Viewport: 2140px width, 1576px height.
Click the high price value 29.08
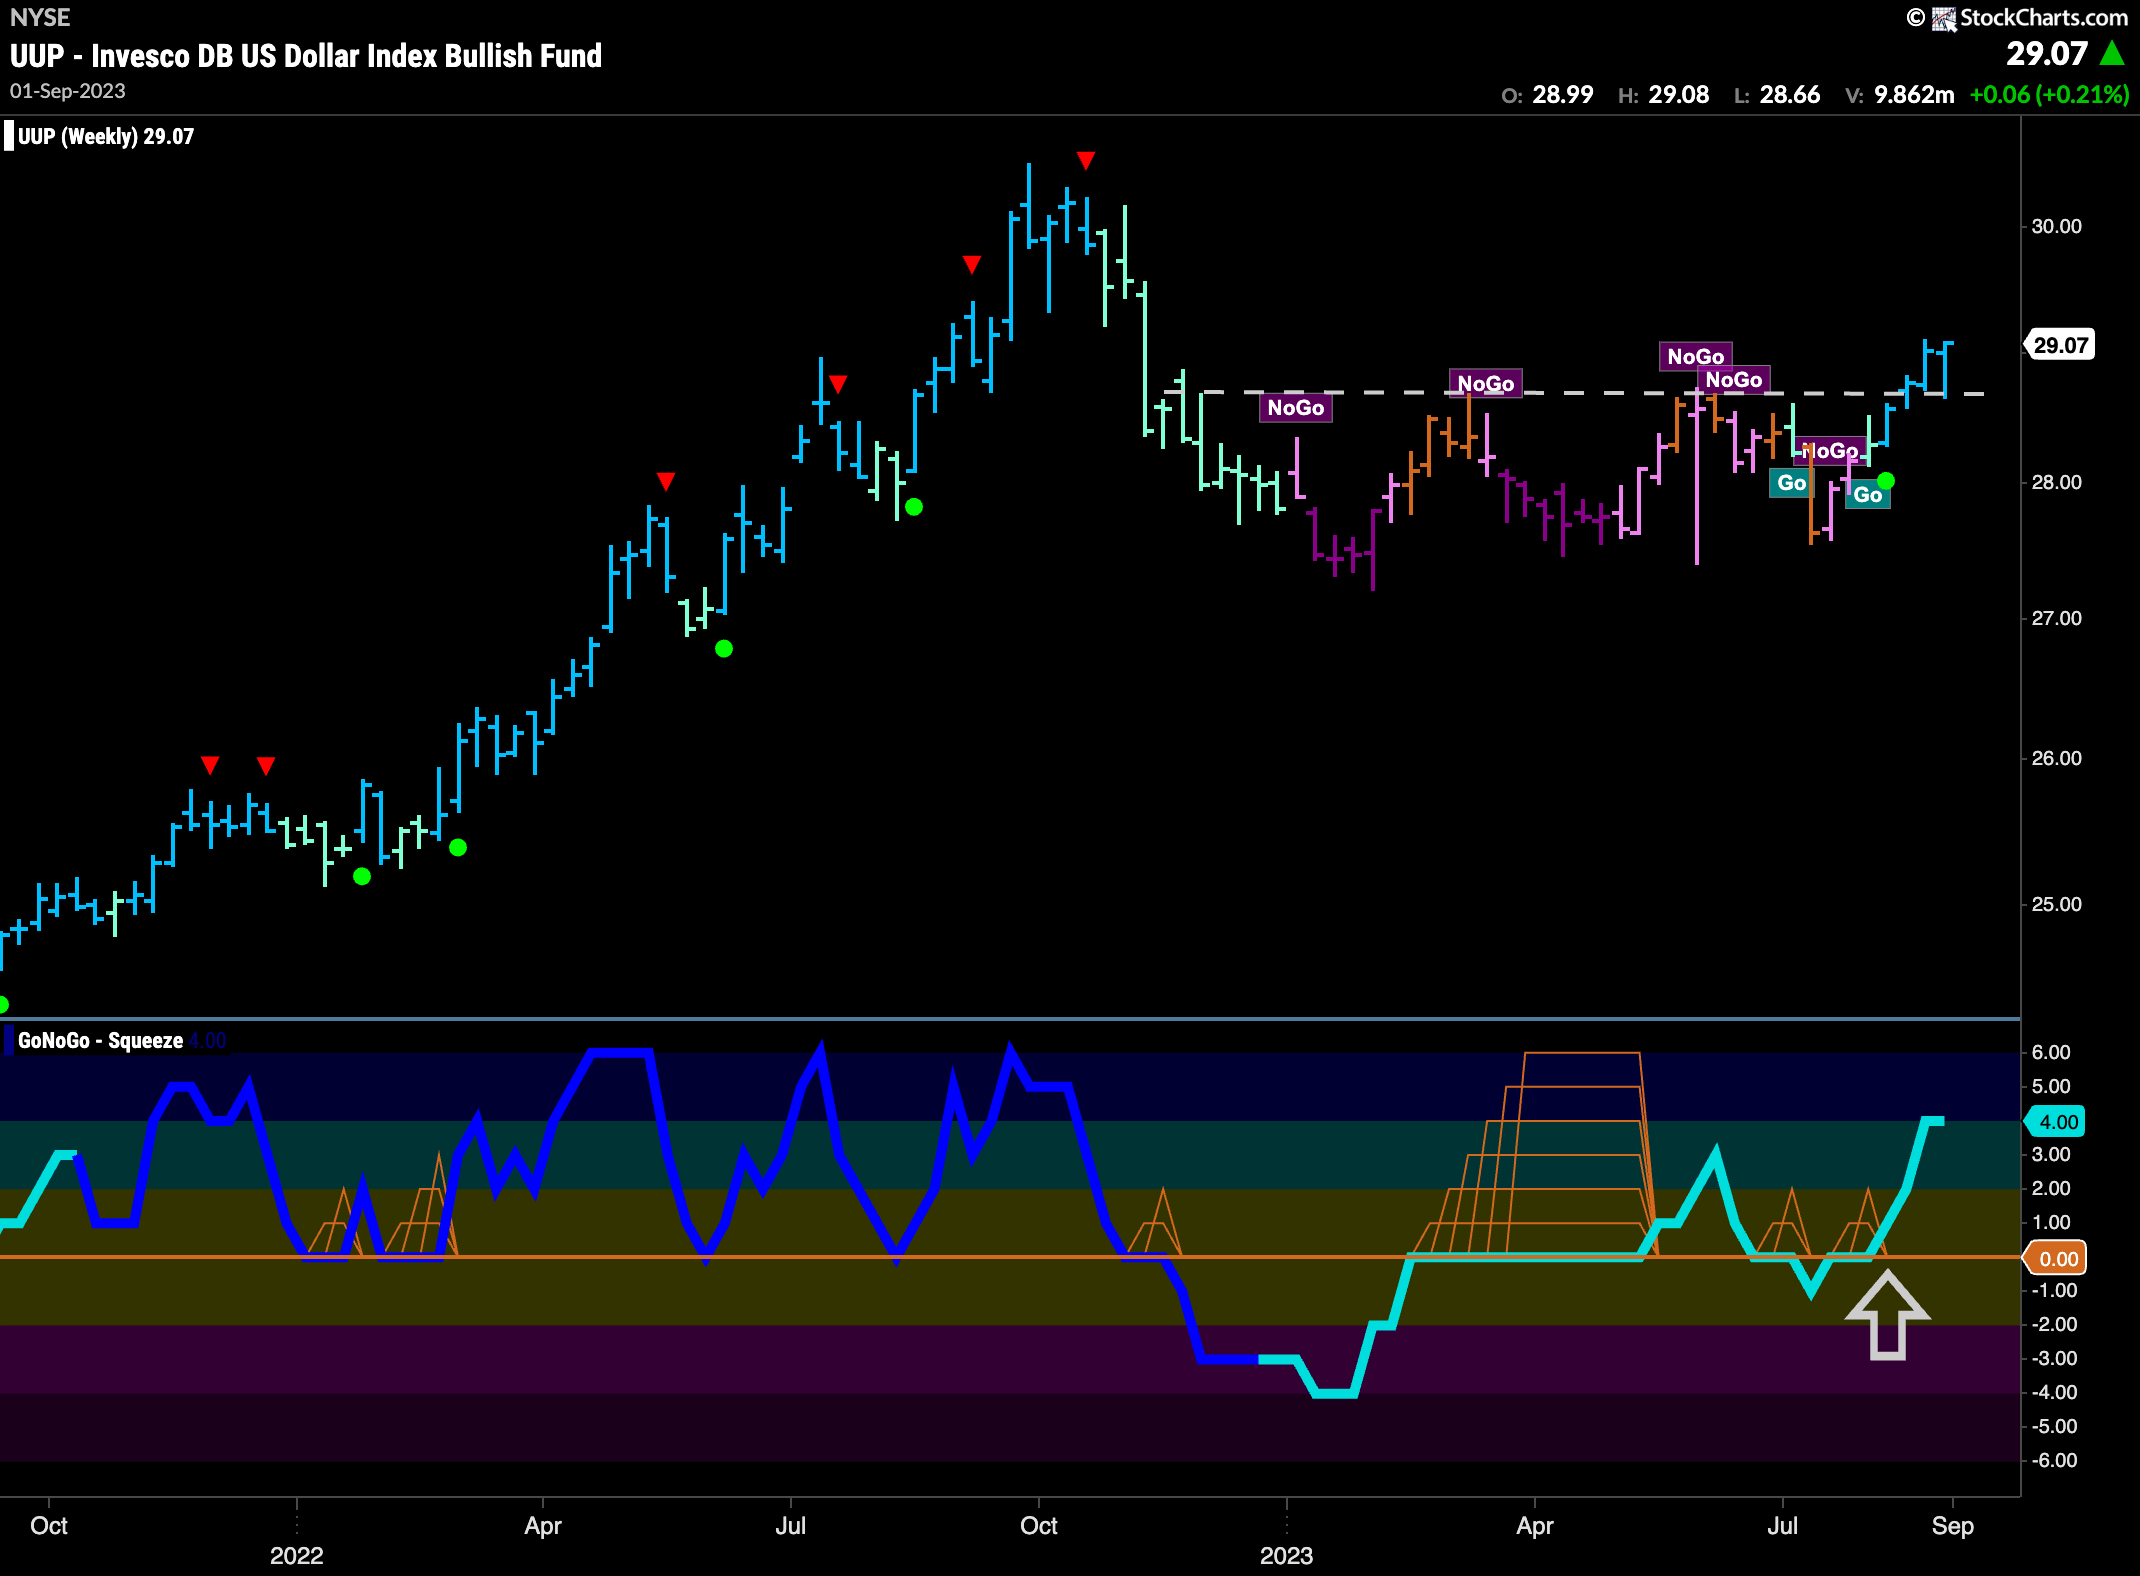1679,95
